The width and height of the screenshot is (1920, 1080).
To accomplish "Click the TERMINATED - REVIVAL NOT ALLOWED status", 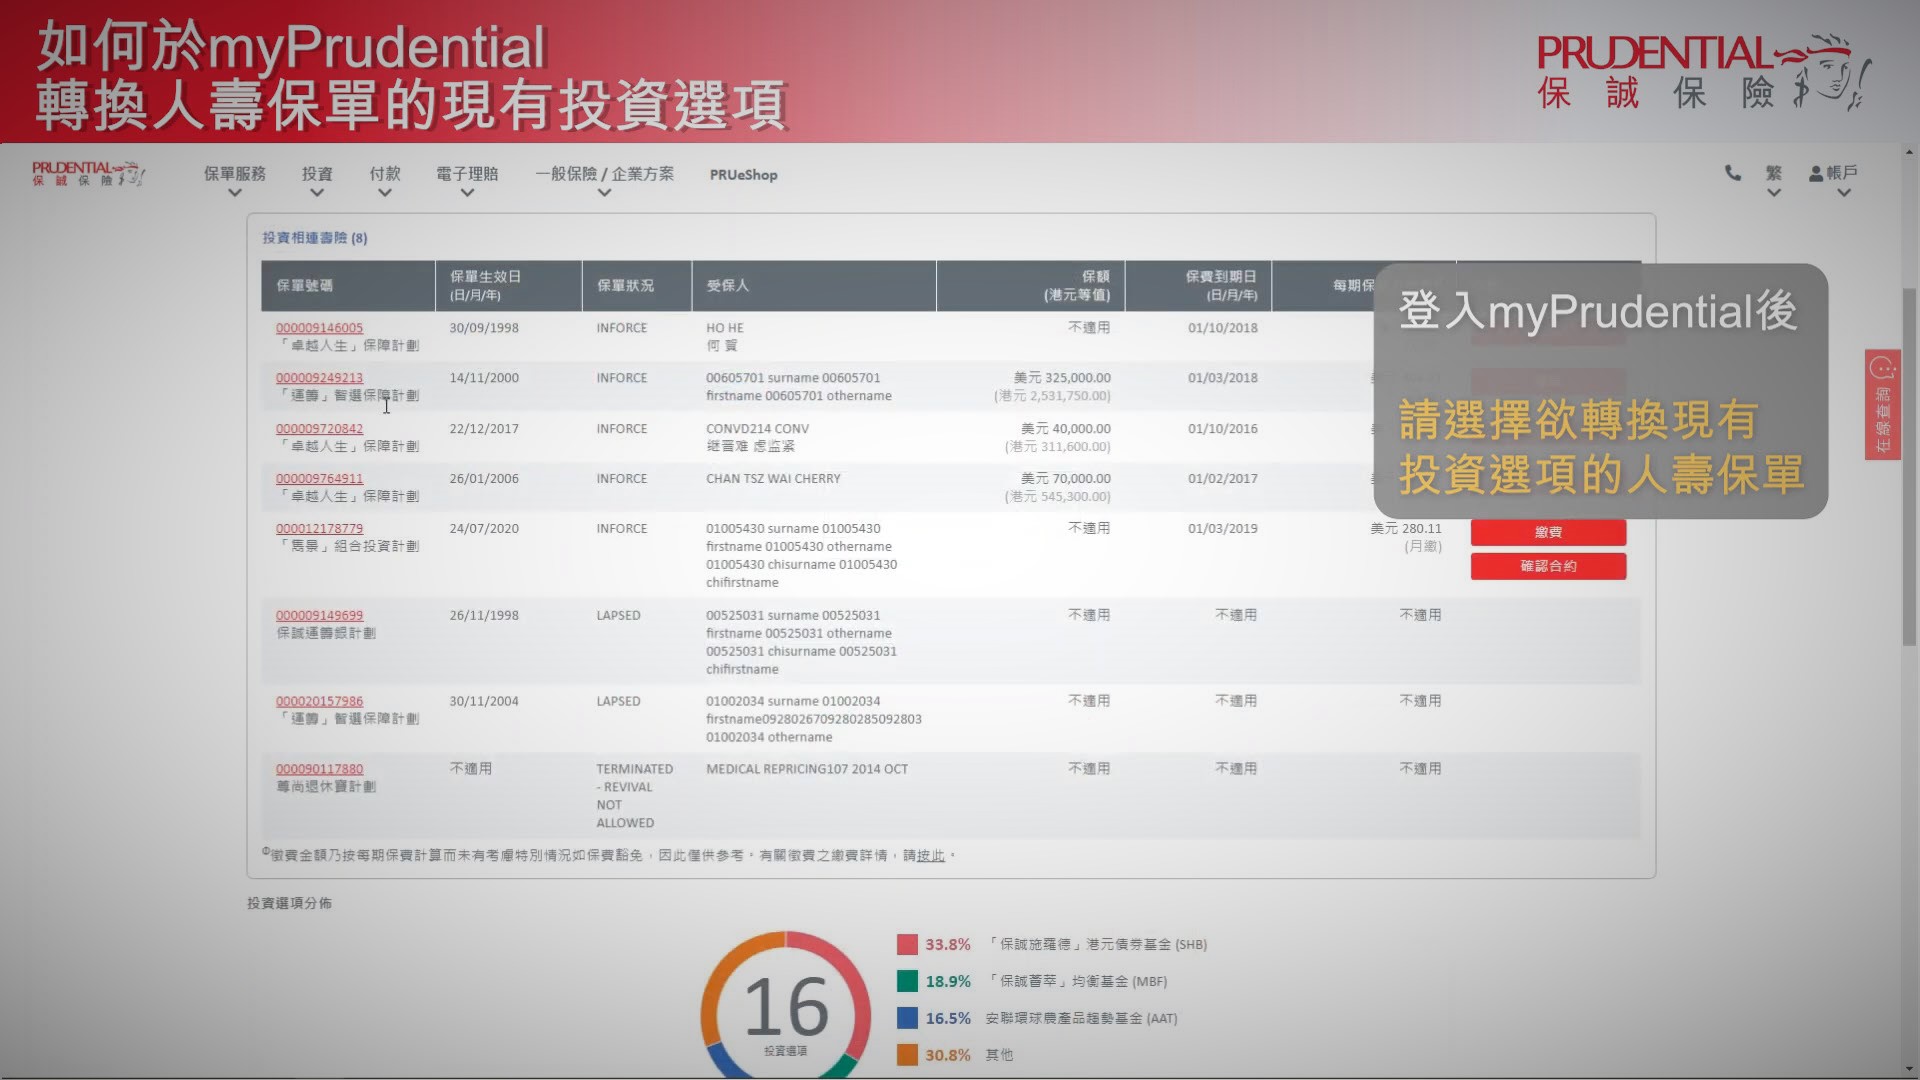I will coord(634,796).
